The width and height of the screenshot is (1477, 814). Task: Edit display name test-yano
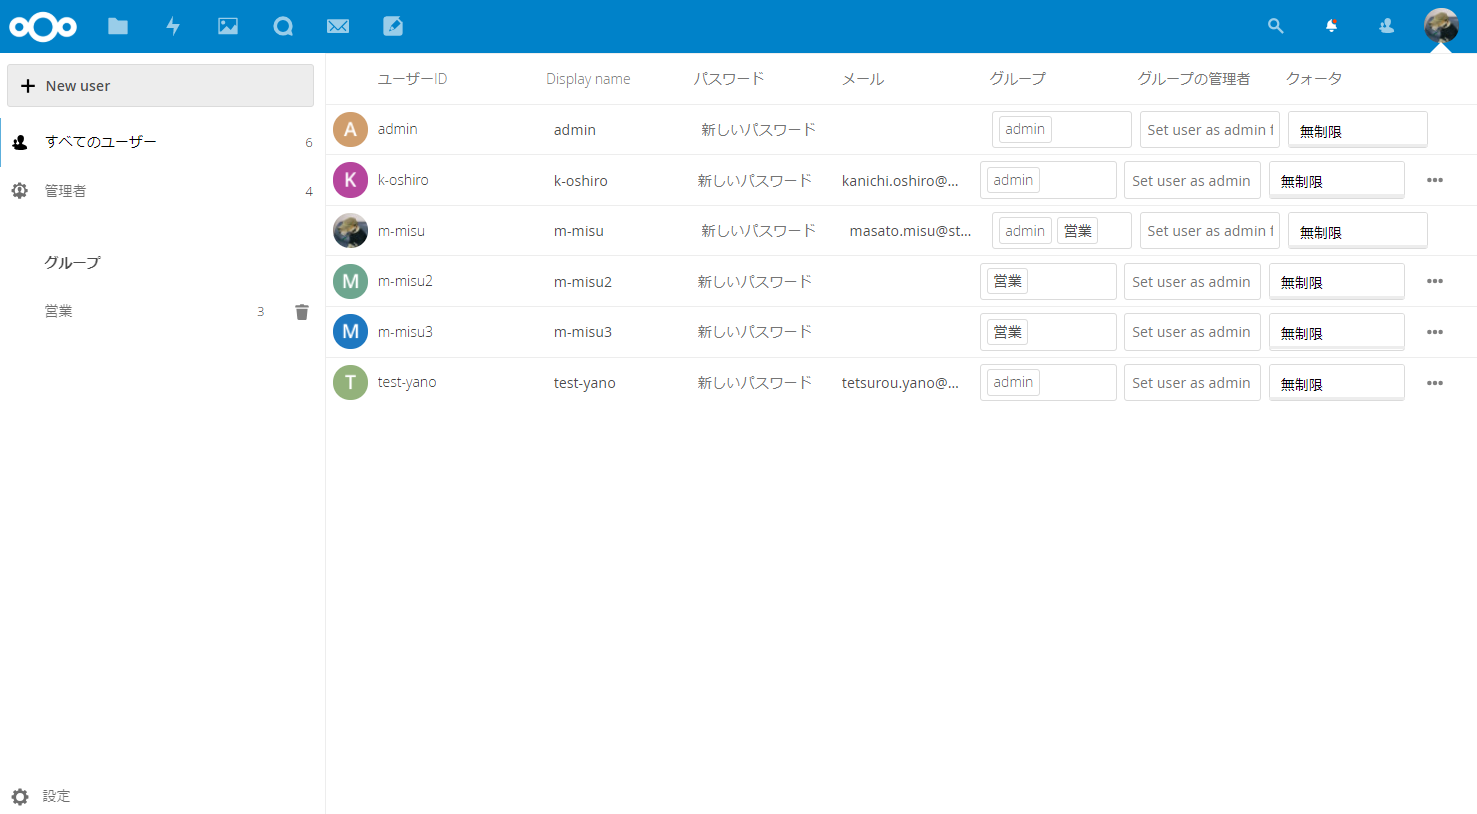click(x=585, y=383)
